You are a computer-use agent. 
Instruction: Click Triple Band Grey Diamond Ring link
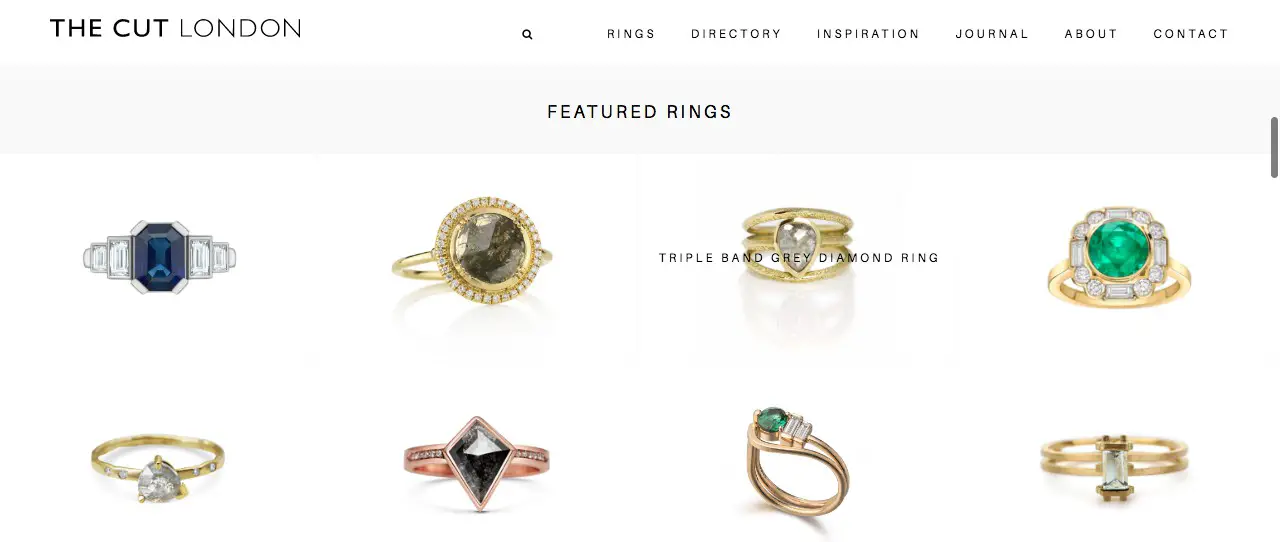point(799,258)
